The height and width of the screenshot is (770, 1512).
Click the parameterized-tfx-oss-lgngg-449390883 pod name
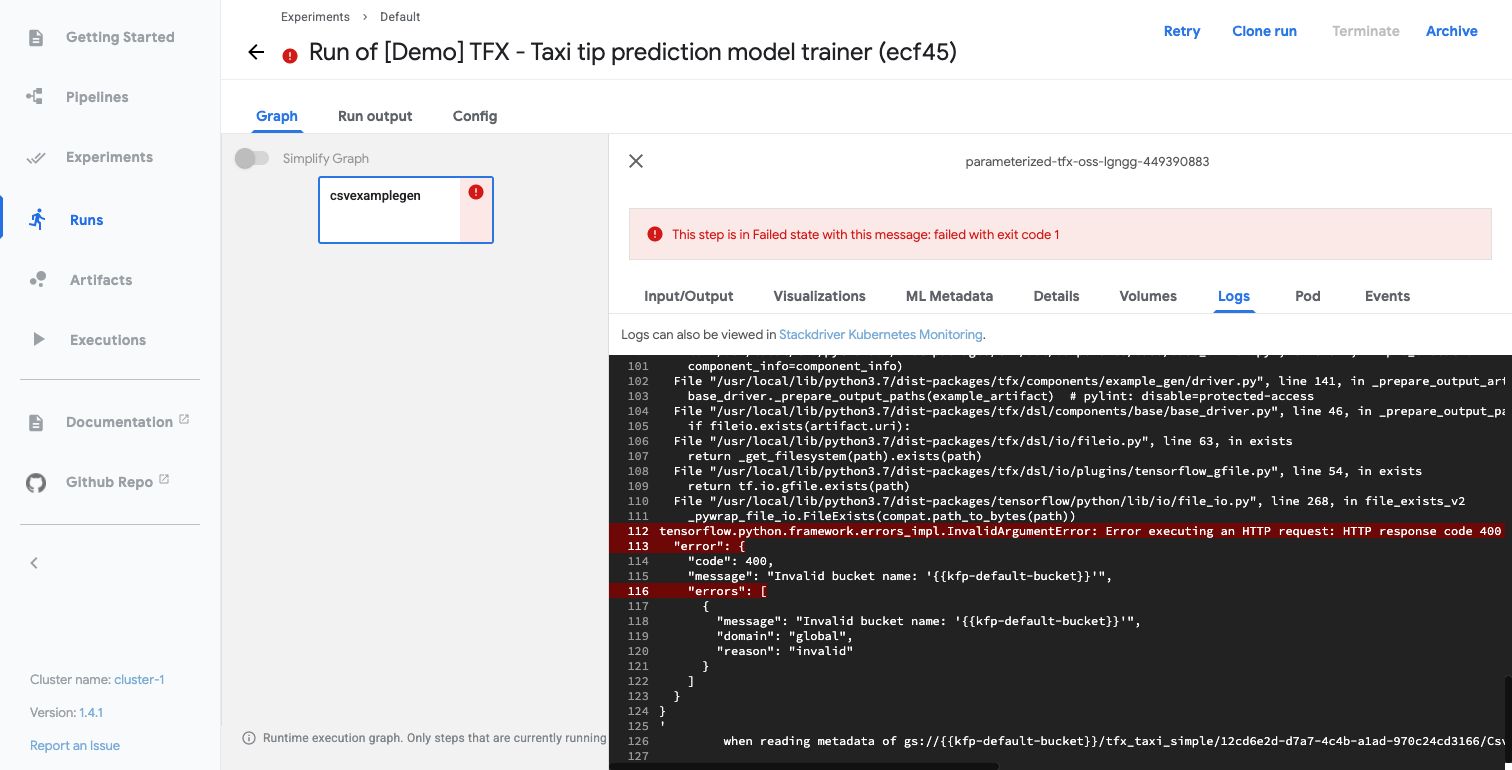click(x=1087, y=161)
